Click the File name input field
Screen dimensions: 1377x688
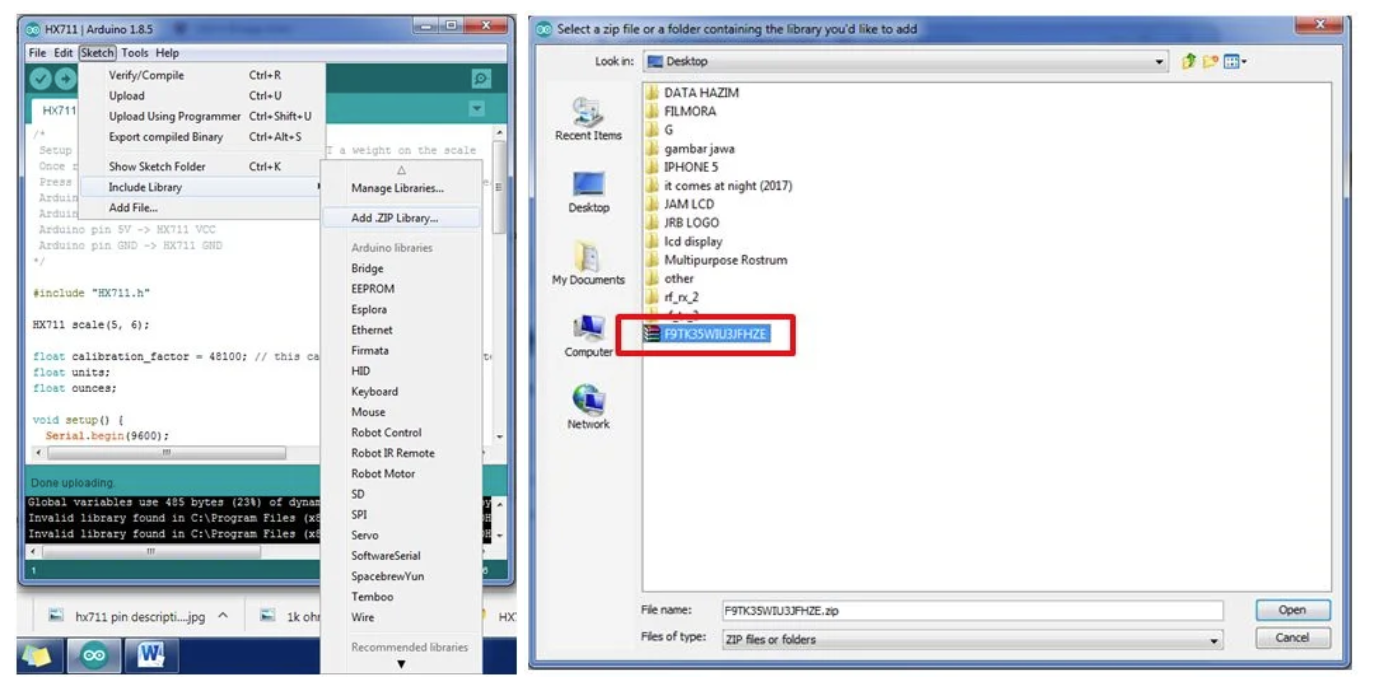click(x=970, y=611)
